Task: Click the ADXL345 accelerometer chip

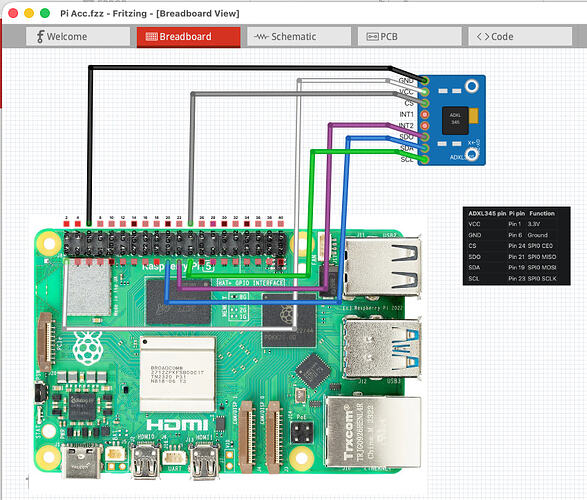Action: point(455,120)
